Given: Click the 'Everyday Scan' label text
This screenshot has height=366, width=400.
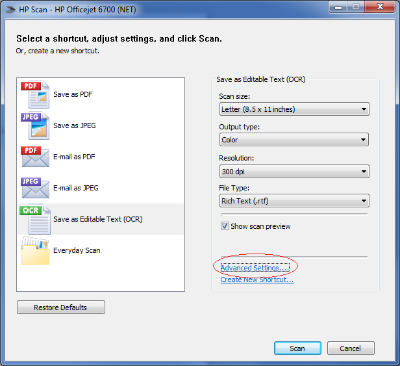Looking at the screenshot, I should [77, 251].
